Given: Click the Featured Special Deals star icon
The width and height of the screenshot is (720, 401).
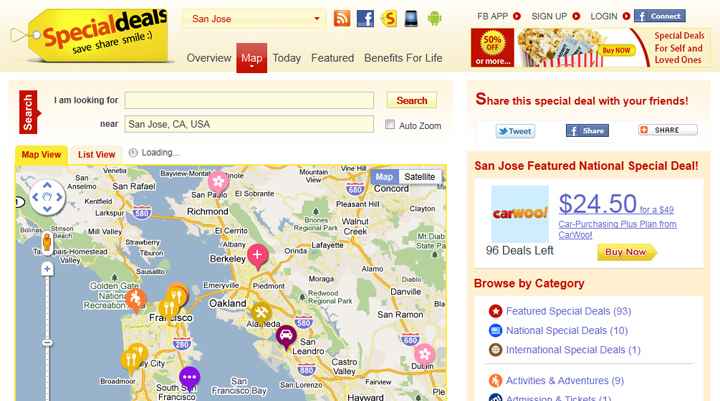Looking at the screenshot, I should pos(495,311).
